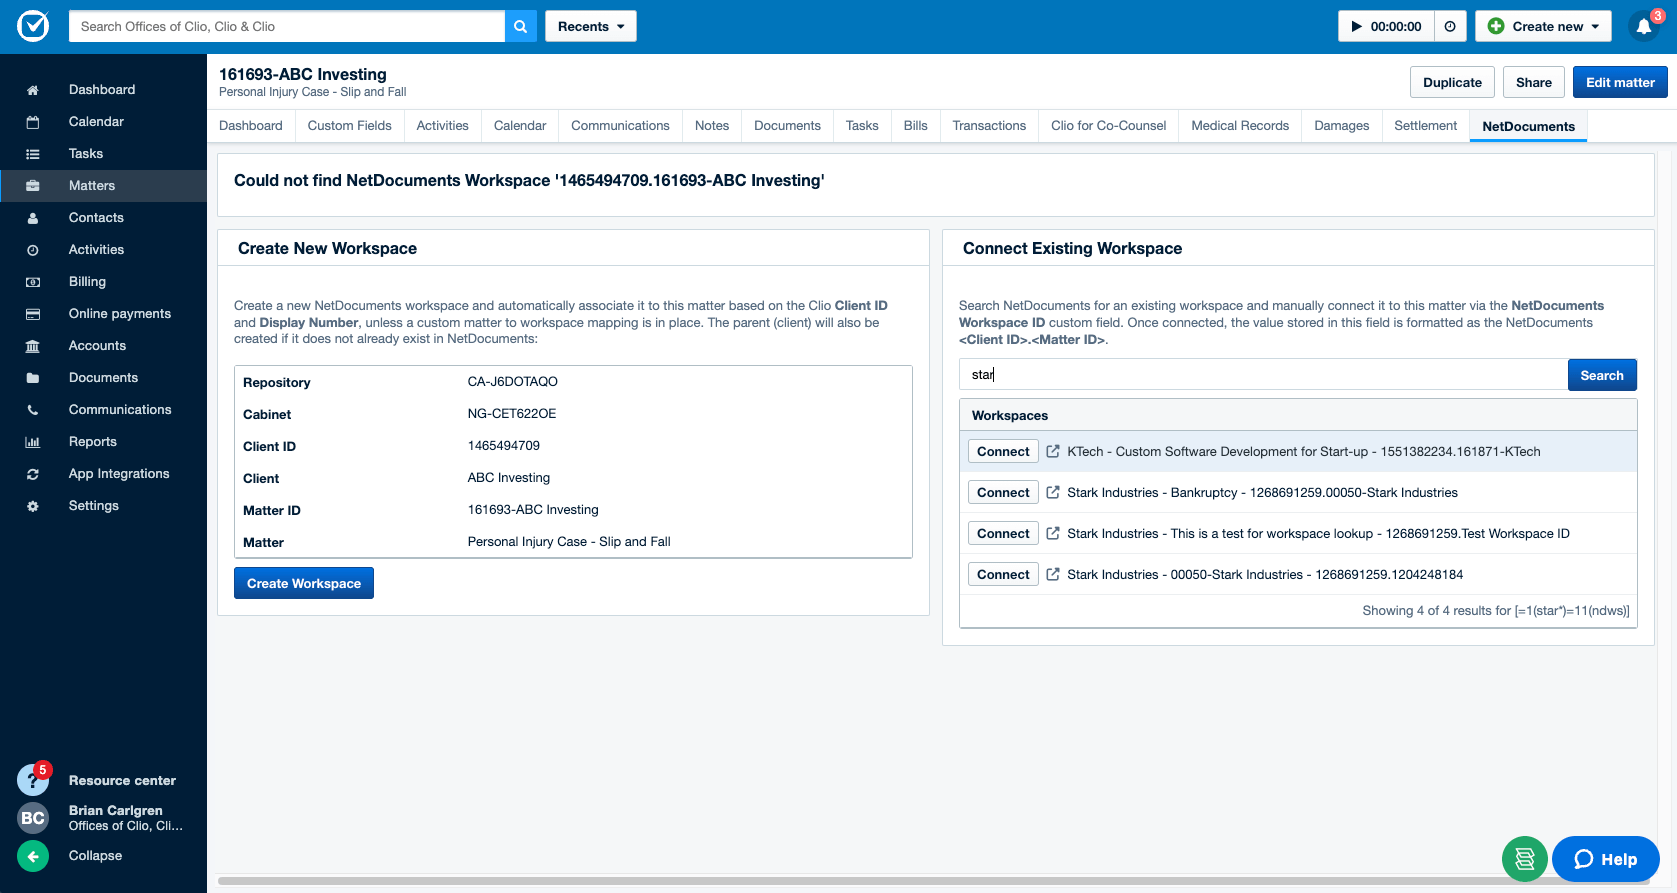Focus the global Clio search field
The width and height of the screenshot is (1677, 893).
click(x=287, y=26)
